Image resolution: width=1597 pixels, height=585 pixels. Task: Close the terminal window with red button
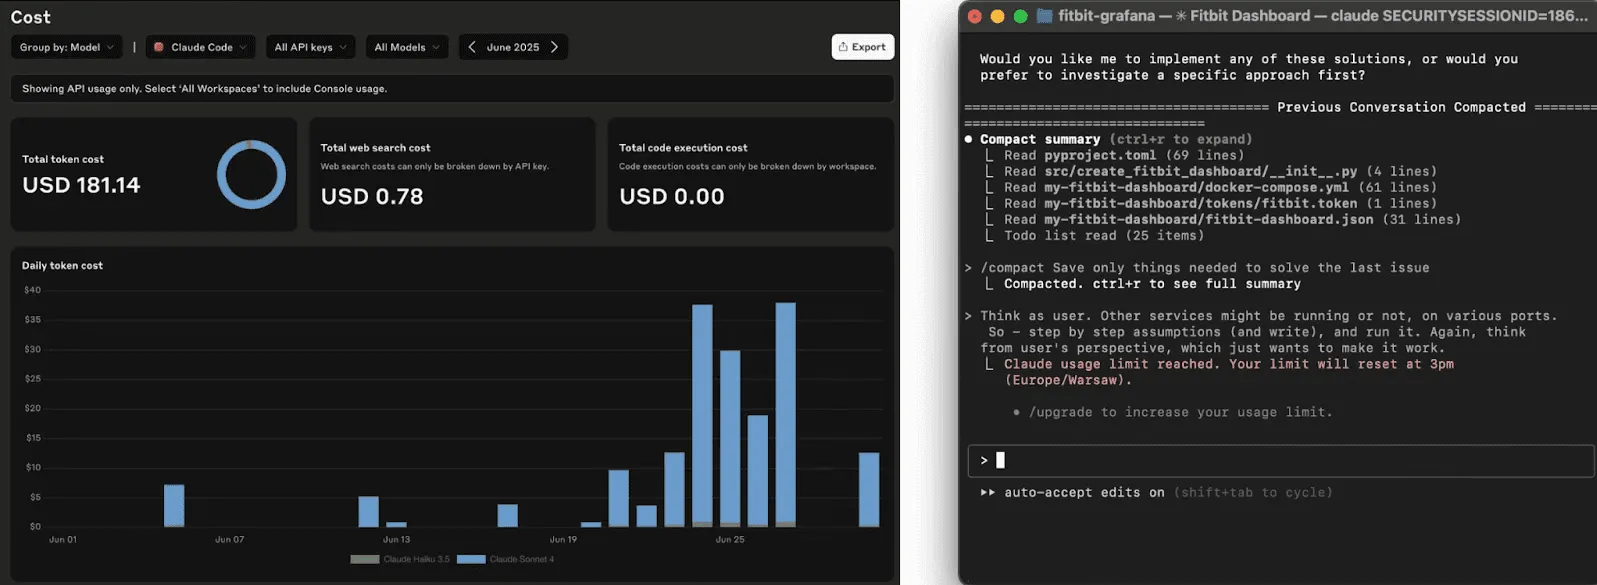[975, 16]
